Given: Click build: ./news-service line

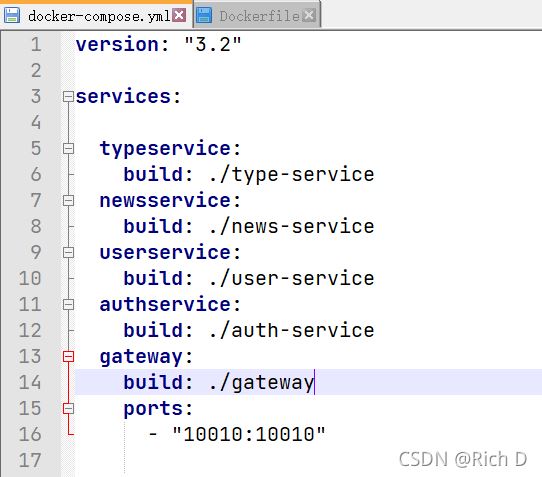Looking at the screenshot, I should pos(249,226).
